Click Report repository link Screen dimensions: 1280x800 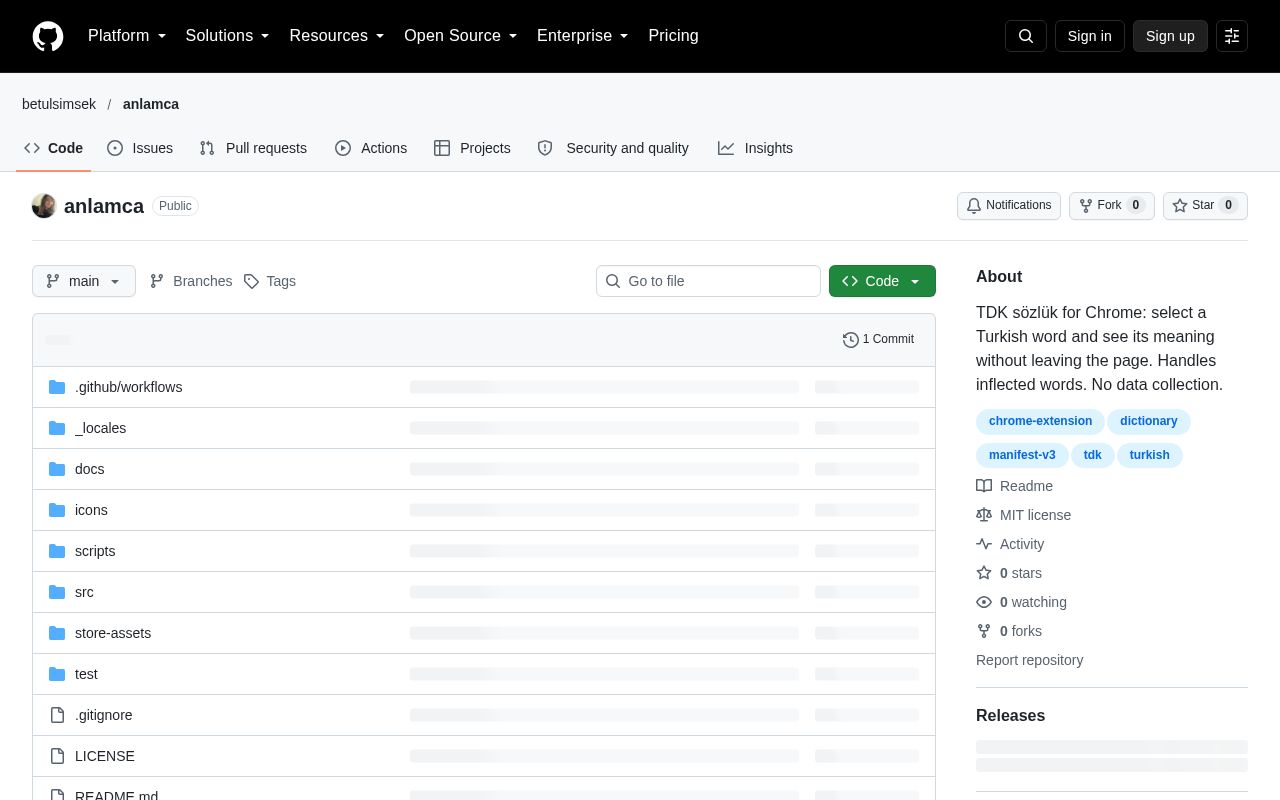click(x=1029, y=660)
